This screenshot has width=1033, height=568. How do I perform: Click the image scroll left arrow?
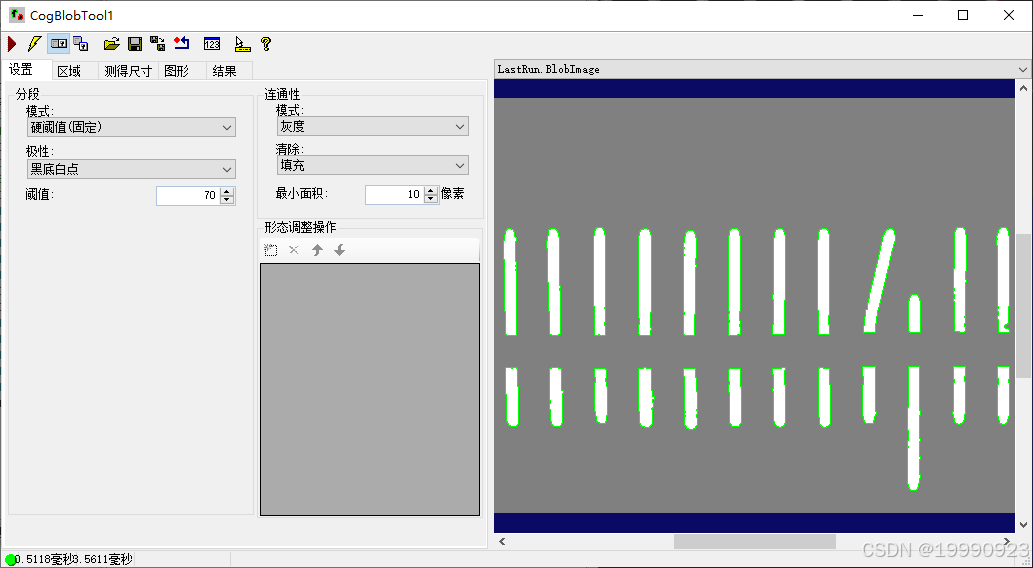(502, 542)
